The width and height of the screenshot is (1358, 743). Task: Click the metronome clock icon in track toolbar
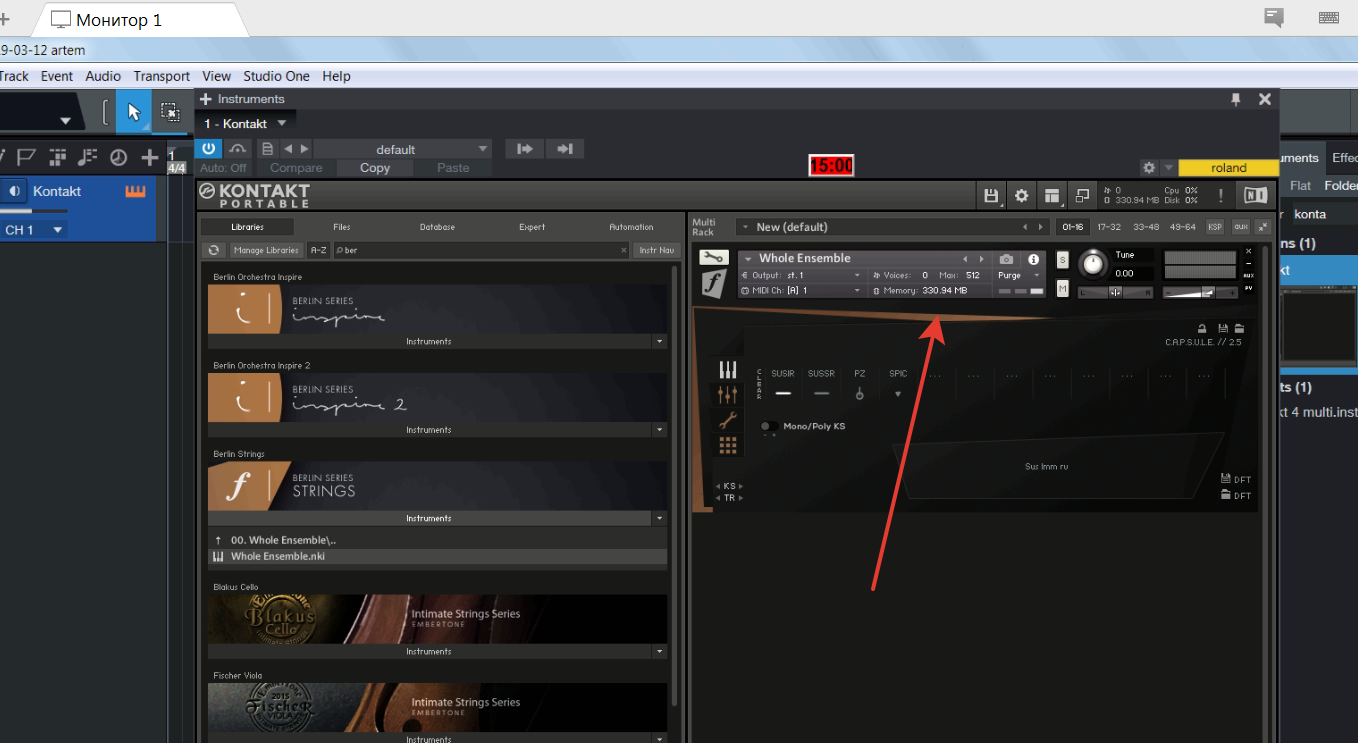[119, 157]
